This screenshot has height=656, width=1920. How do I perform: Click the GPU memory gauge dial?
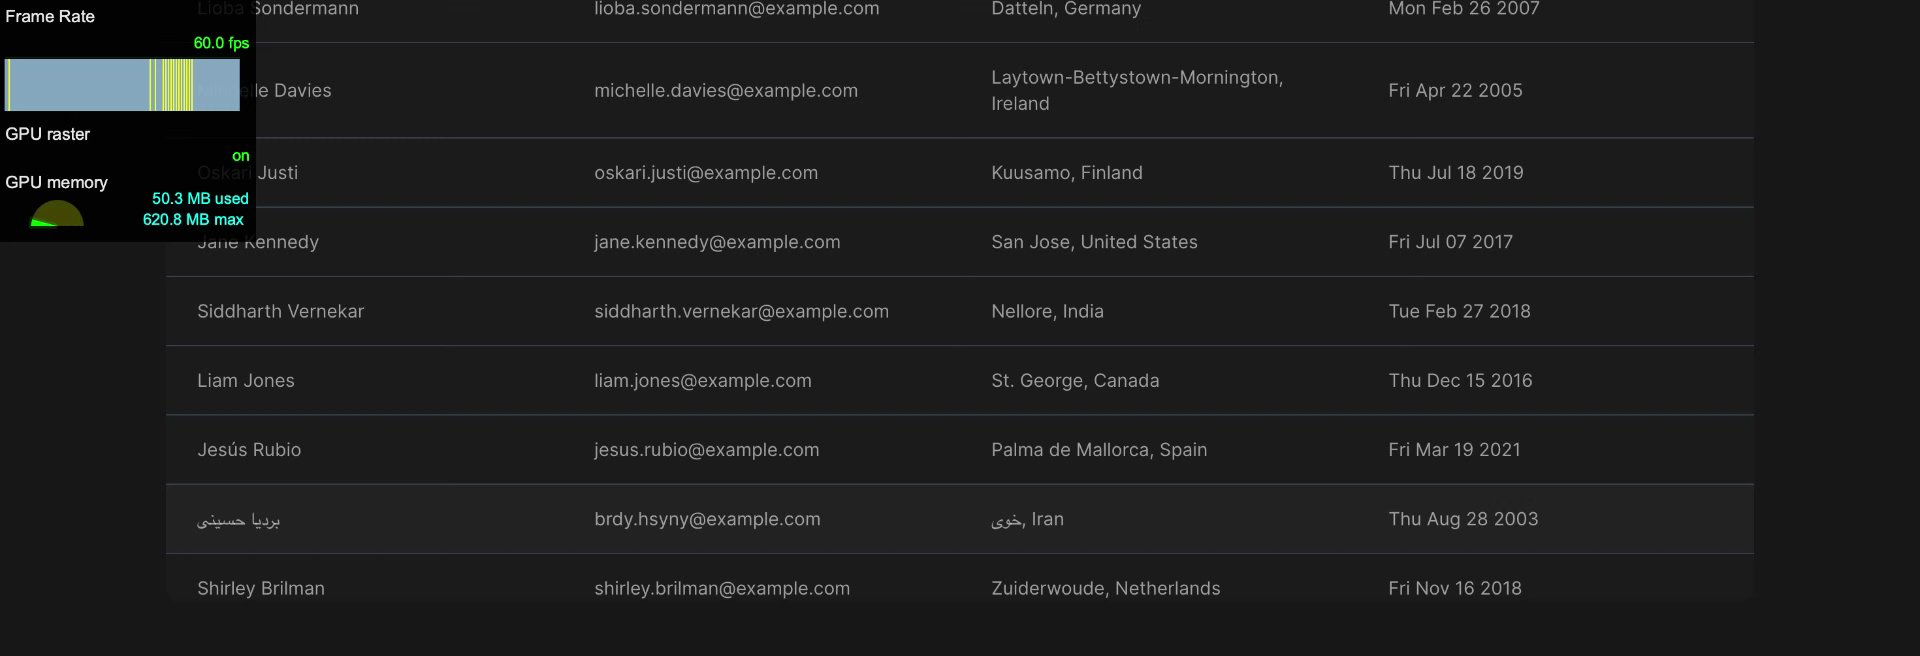[57, 214]
